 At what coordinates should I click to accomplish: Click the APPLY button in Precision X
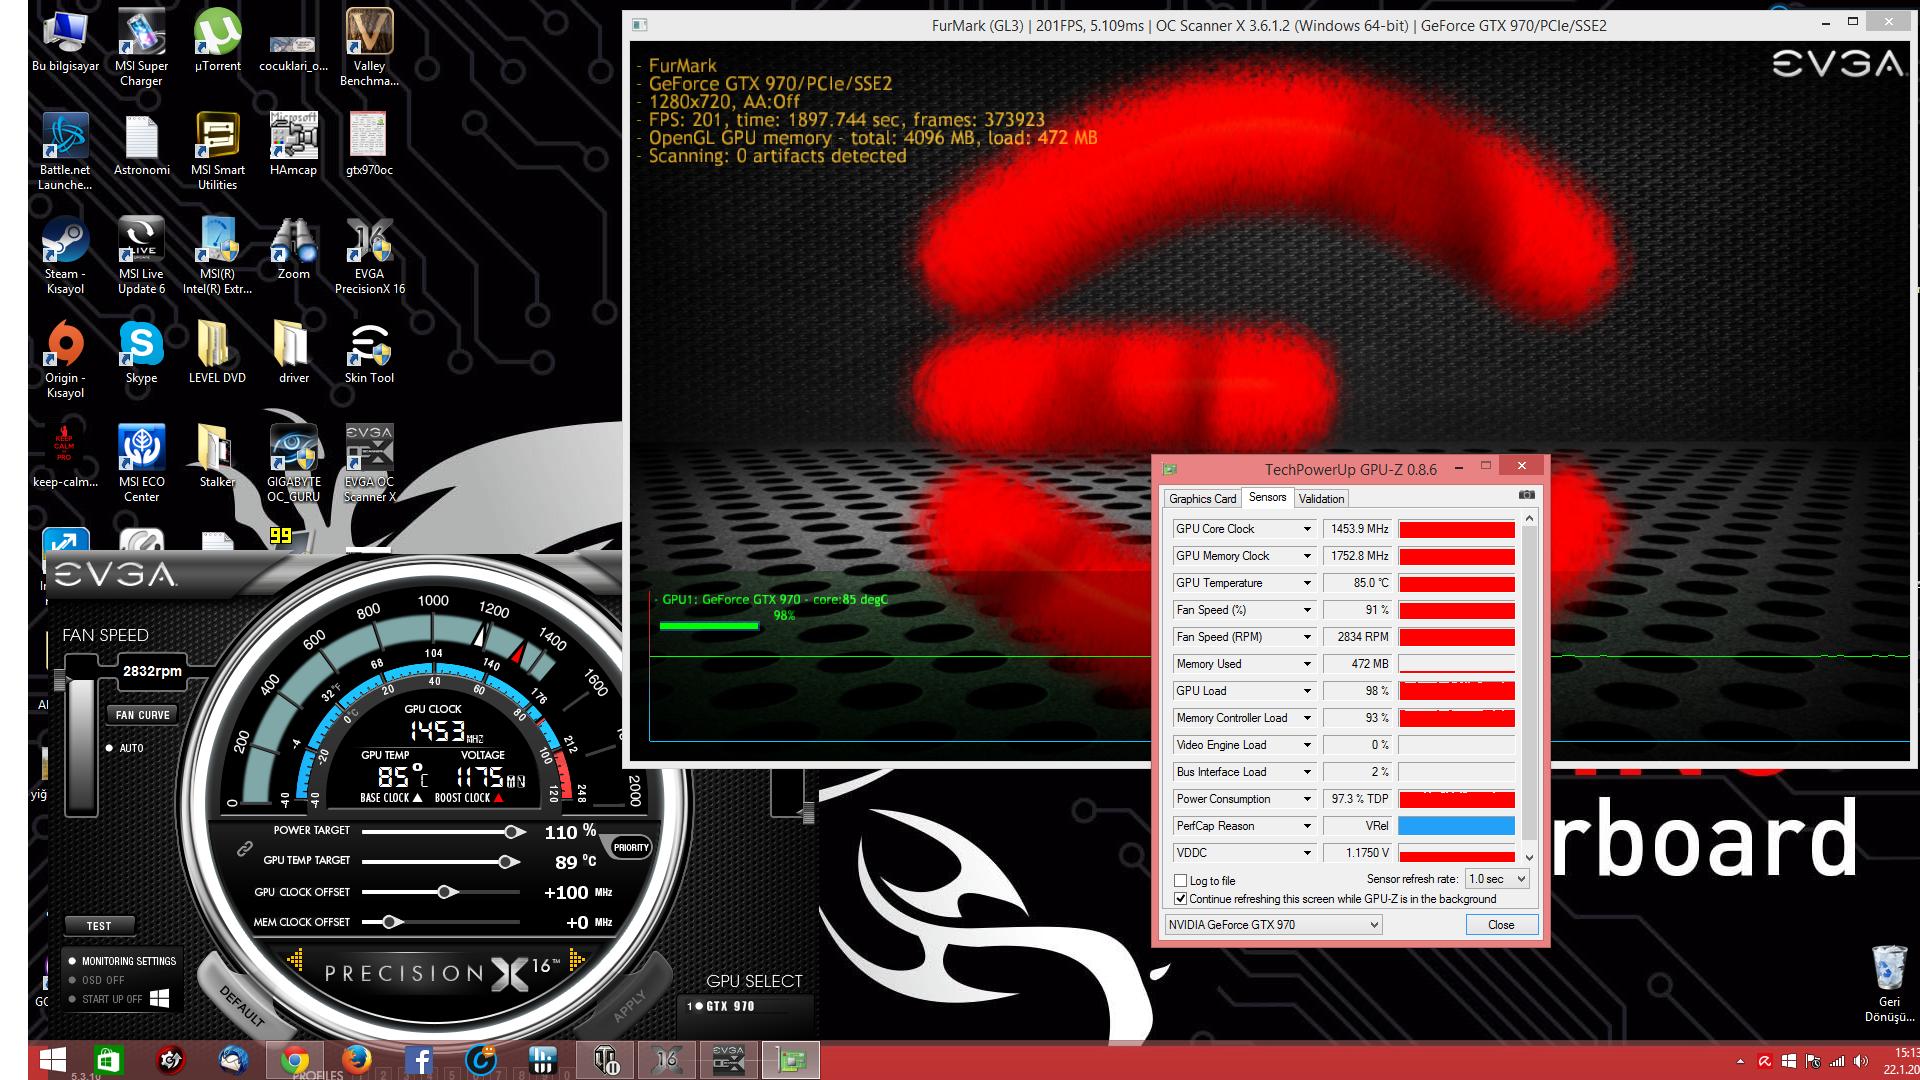[630, 1004]
